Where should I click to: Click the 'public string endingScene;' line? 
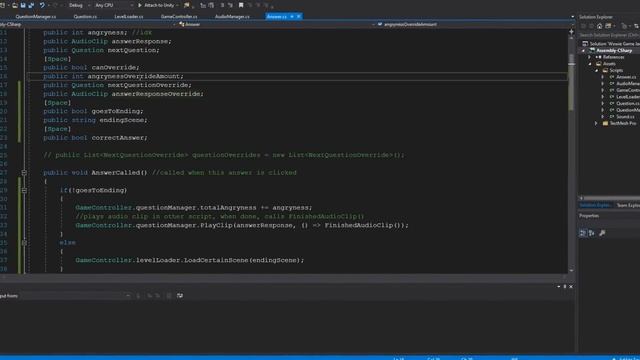96,120
